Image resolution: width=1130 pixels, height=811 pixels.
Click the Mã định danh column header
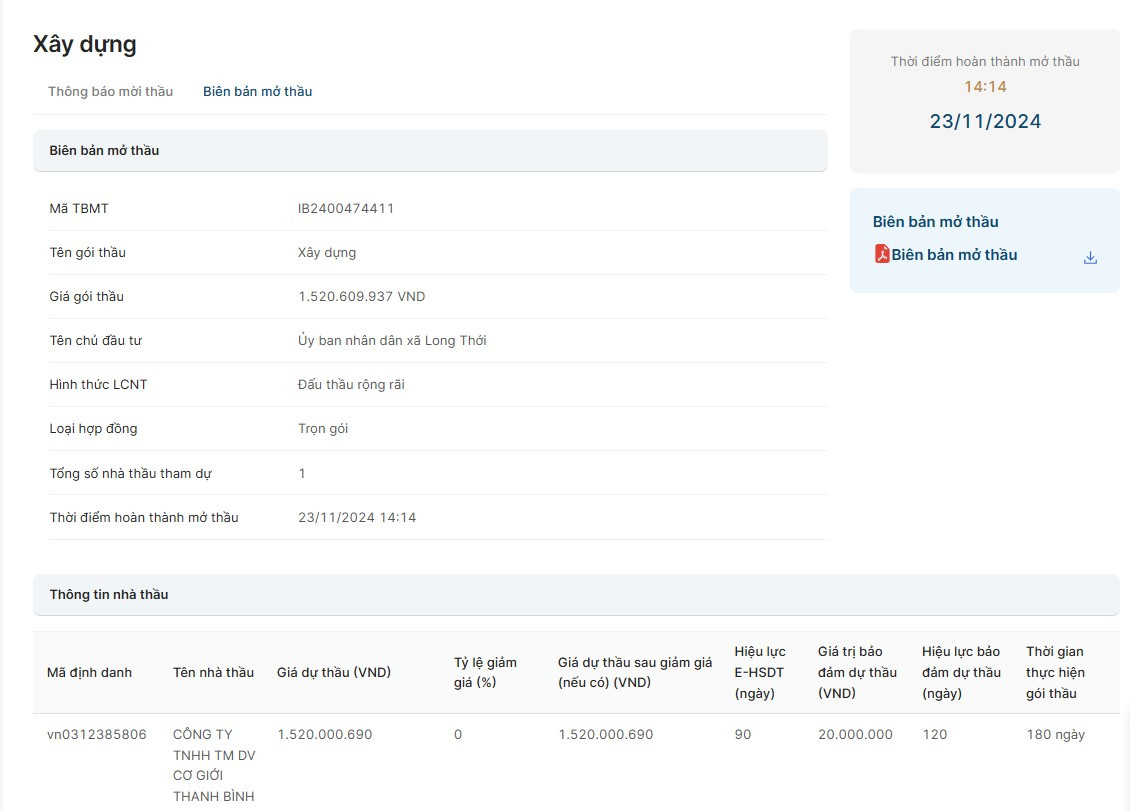(89, 672)
